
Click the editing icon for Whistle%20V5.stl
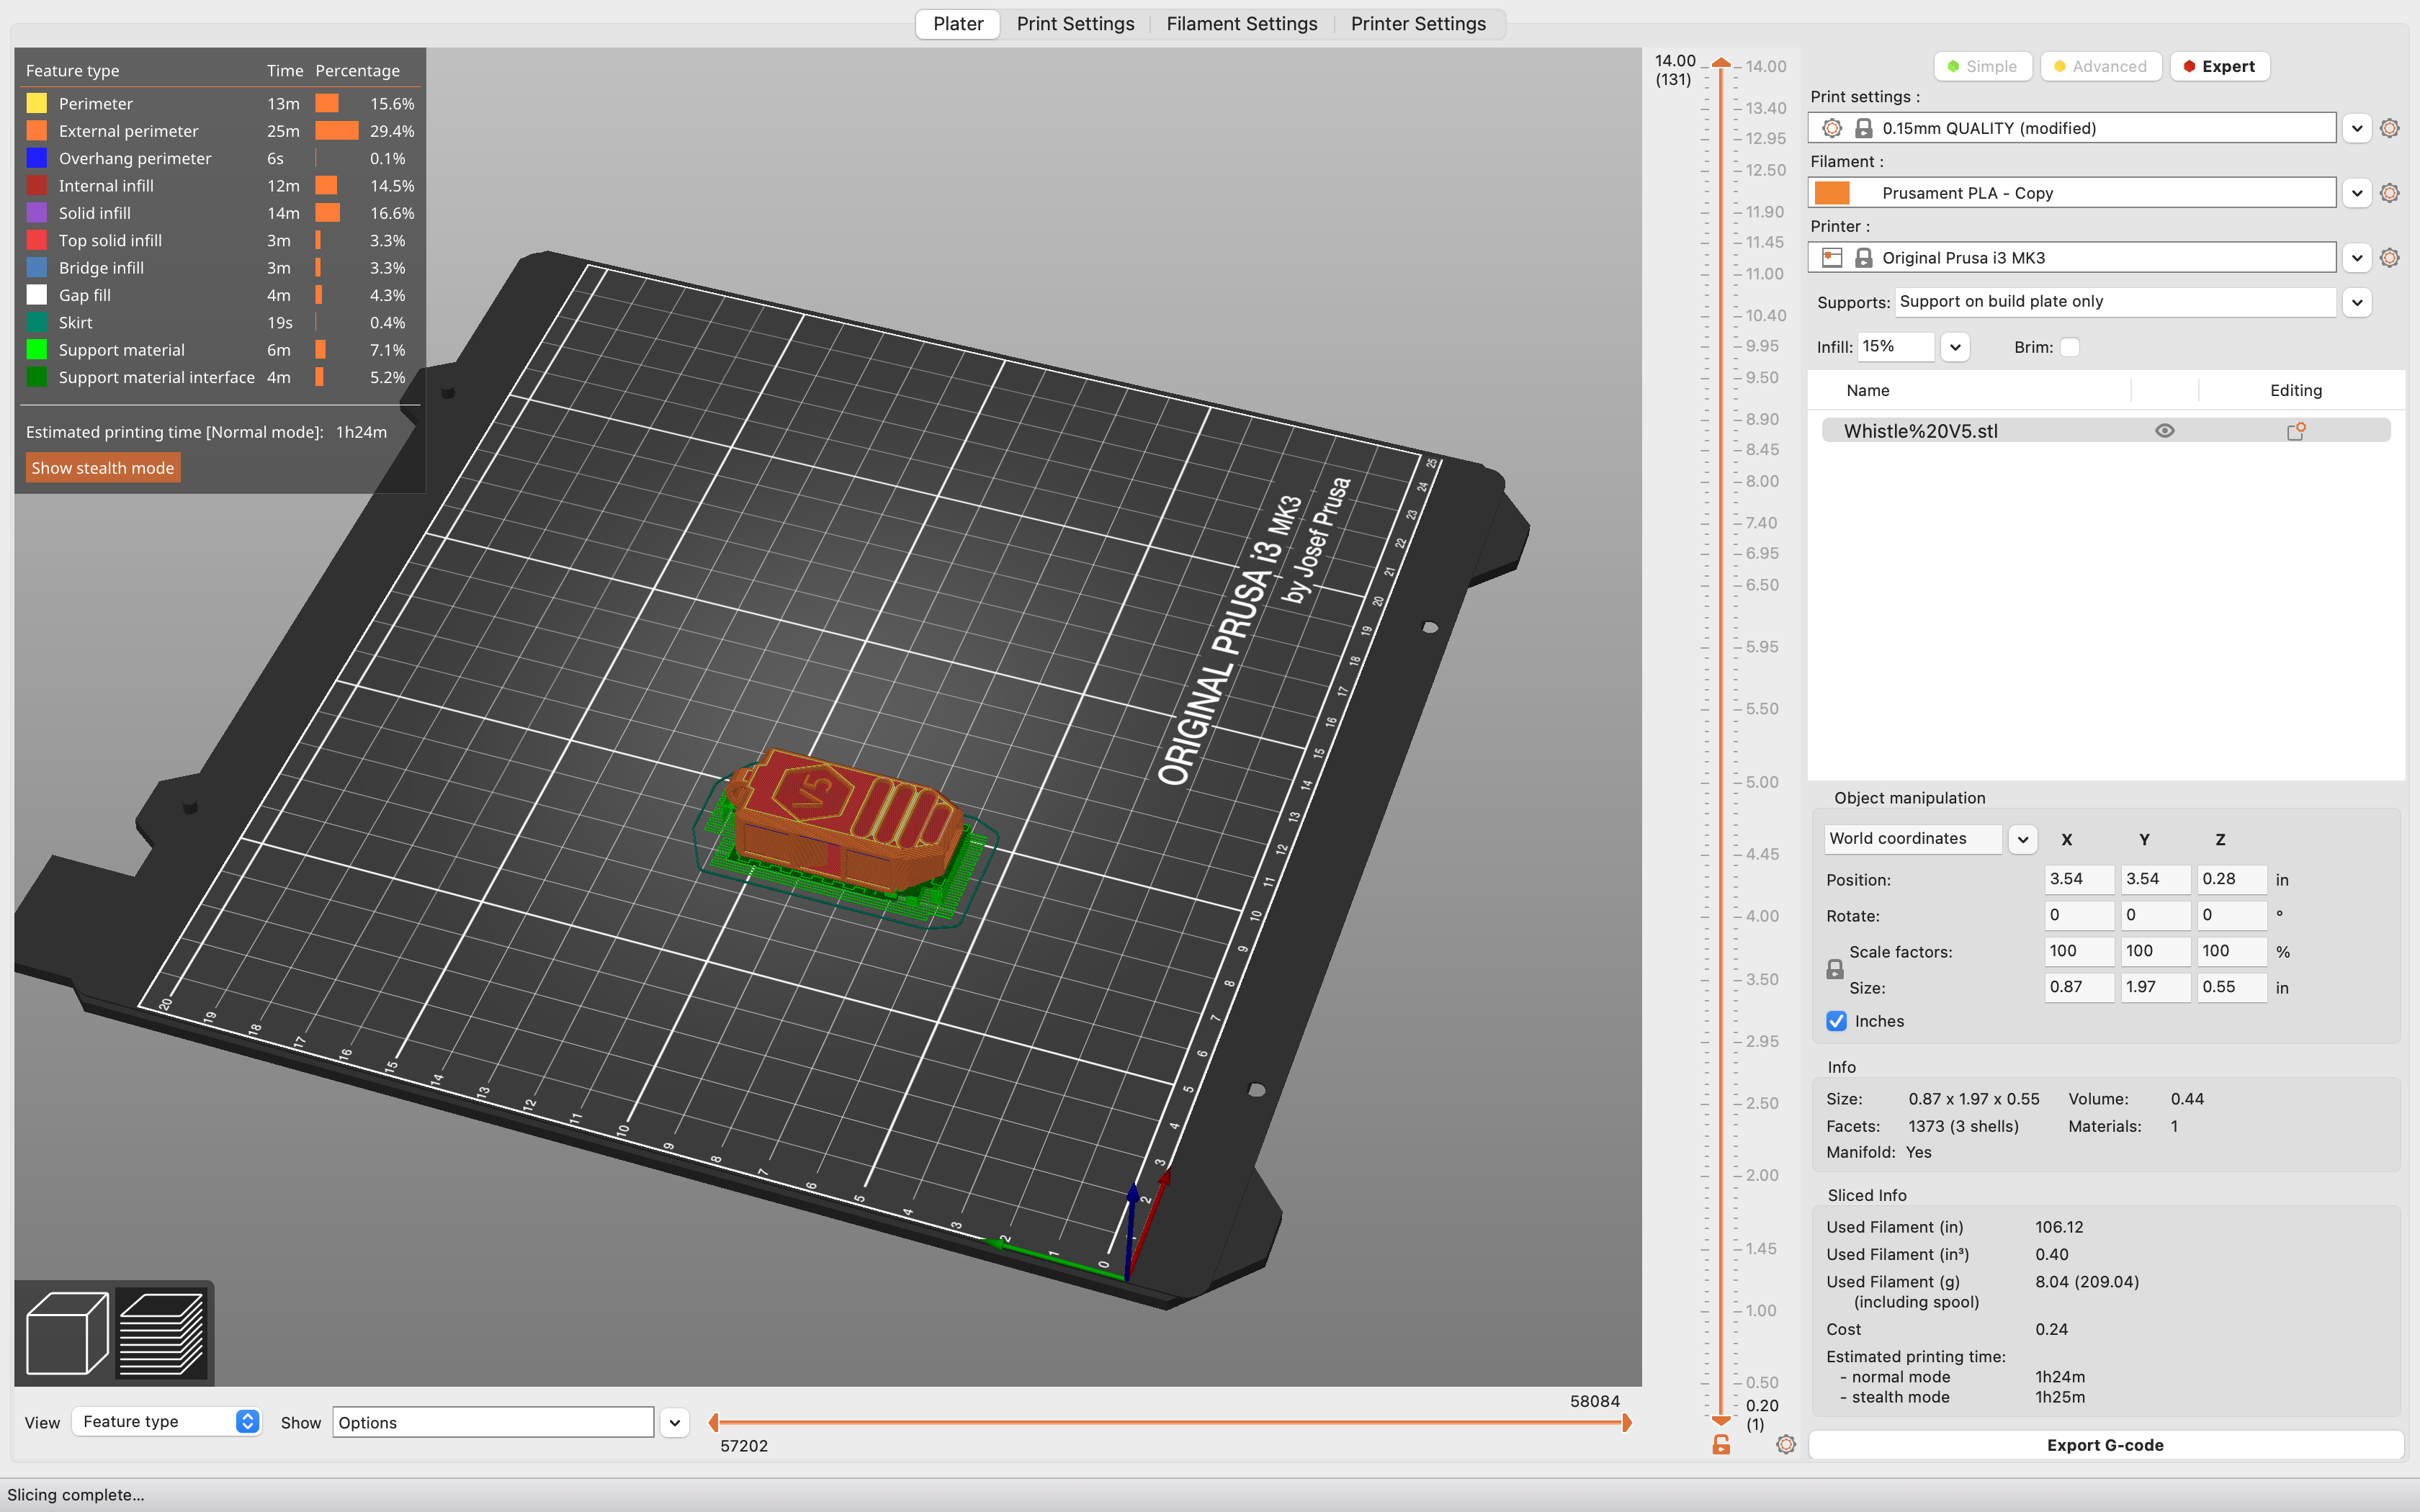(2296, 431)
